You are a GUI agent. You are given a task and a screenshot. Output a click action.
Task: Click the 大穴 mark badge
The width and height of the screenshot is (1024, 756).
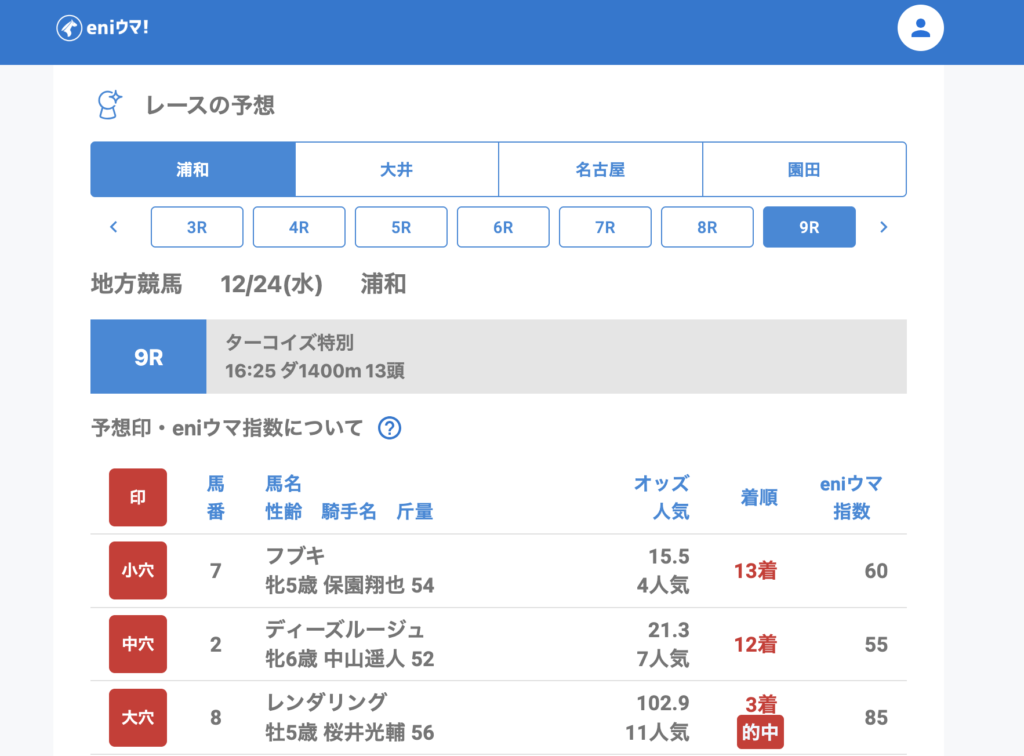click(138, 717)
